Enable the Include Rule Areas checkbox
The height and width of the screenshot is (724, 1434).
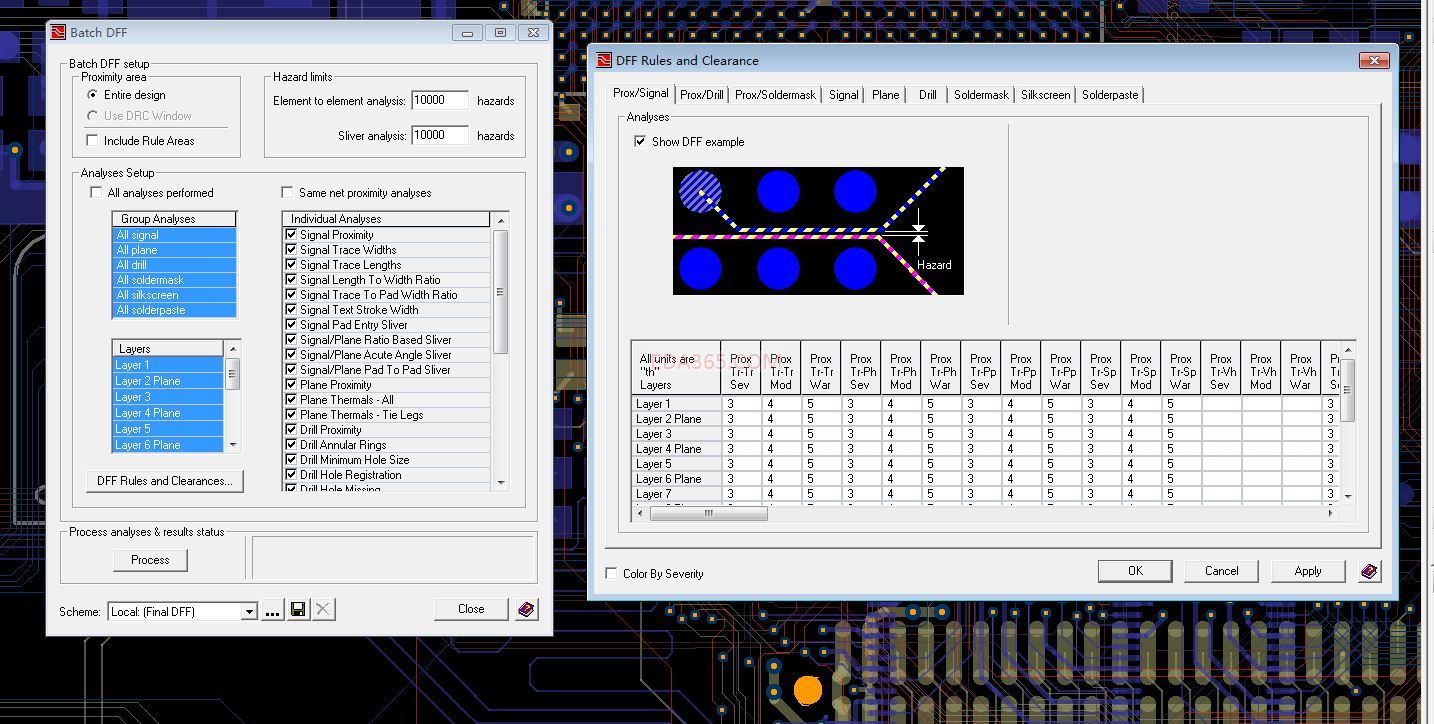[x=93, y=141]
